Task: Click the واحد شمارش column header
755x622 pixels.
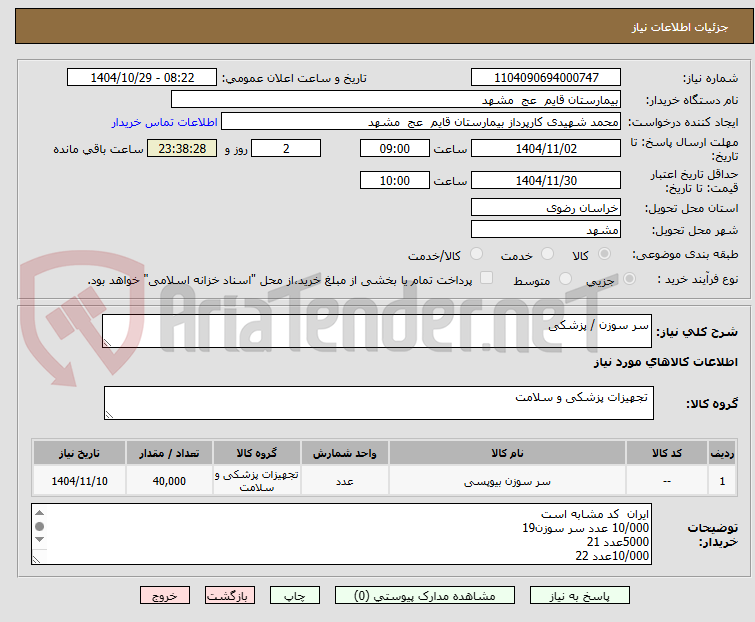Action: tap(345, 453)
